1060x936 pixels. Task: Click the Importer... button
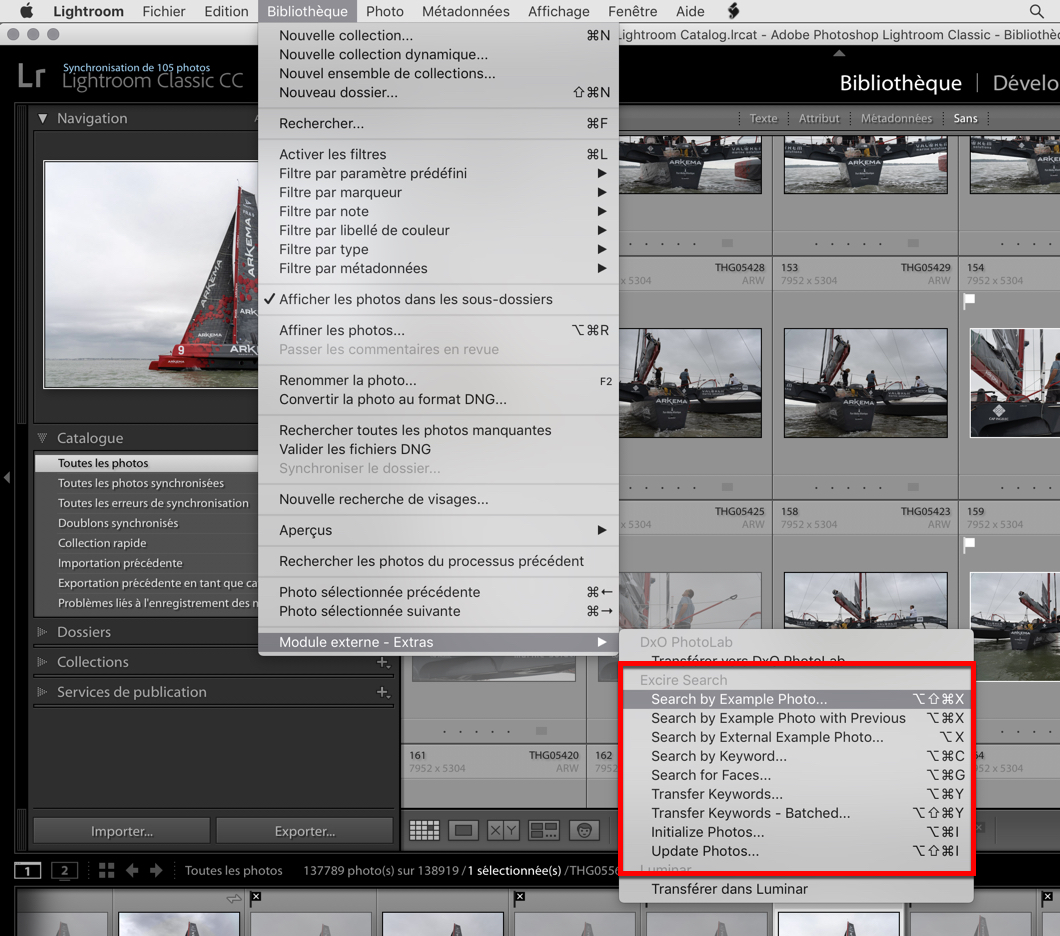coord(122,831)
